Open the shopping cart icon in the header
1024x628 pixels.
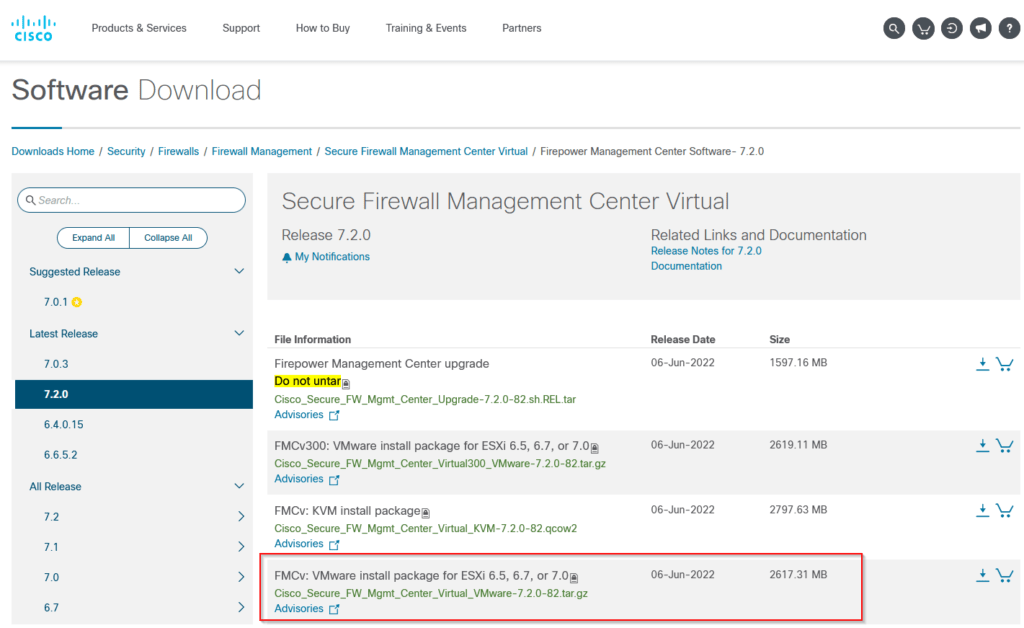click(x=922, y=28)
